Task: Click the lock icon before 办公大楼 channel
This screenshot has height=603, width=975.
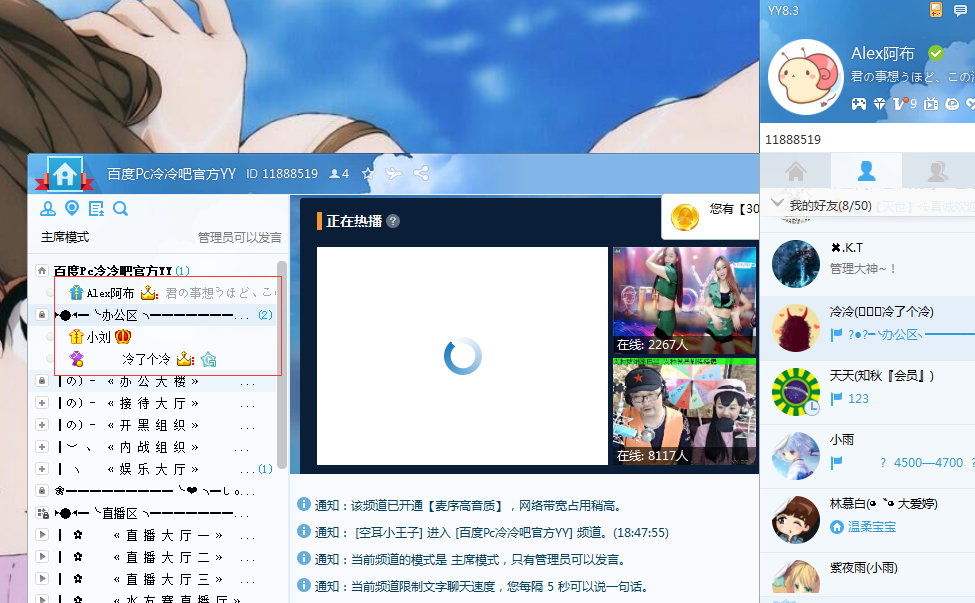Action: click(x=42, y=380)
